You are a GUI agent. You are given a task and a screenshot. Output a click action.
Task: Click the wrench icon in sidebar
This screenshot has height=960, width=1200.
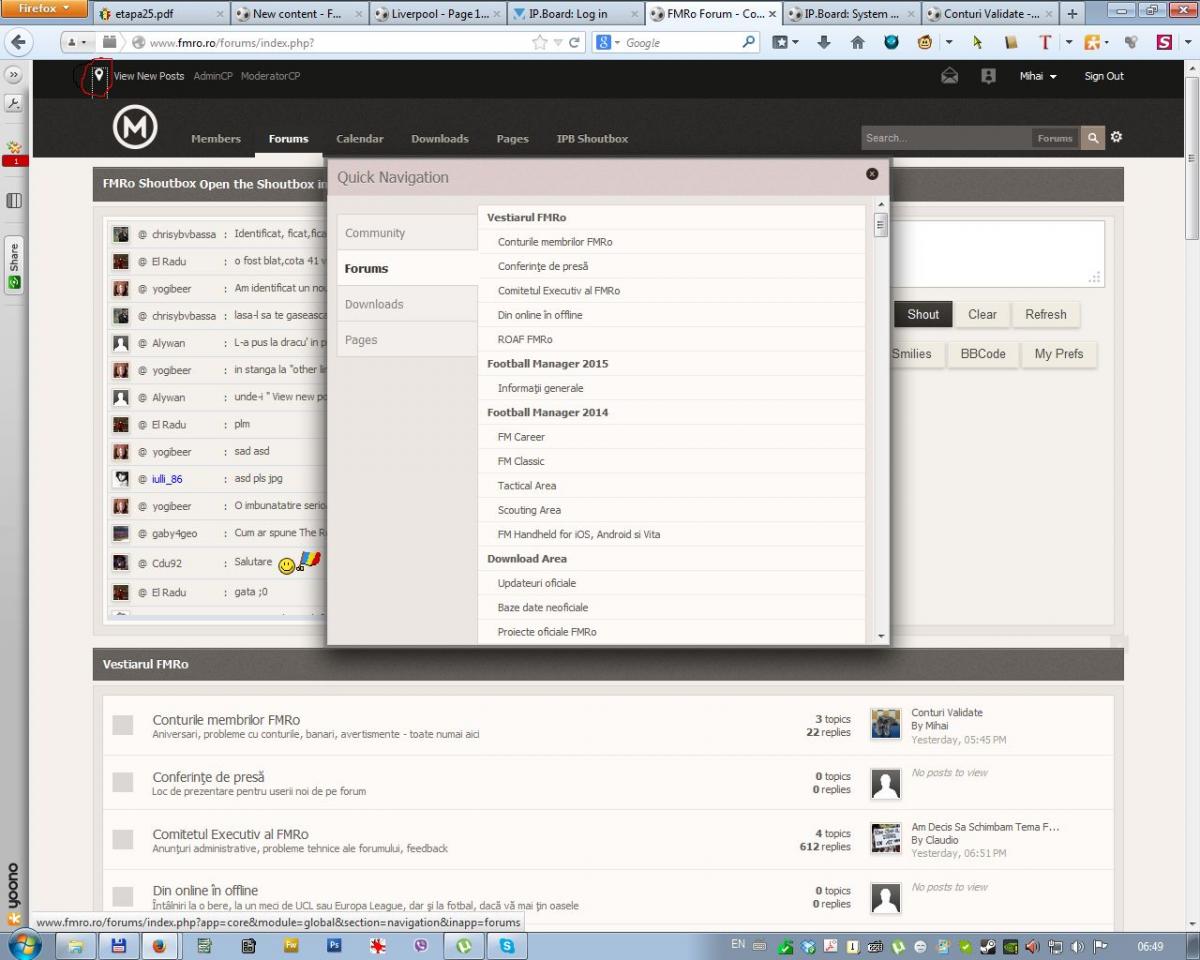coord(14,104)
